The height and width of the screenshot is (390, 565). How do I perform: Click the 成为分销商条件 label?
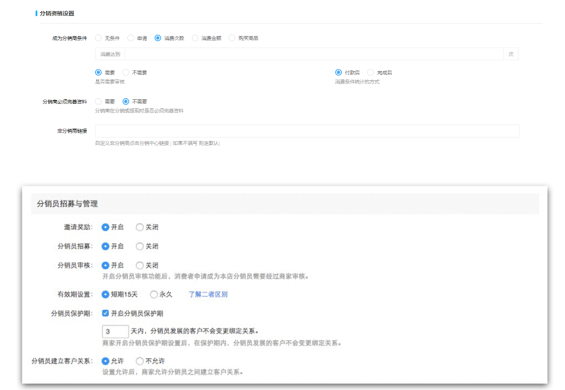[x=70, y=38]
